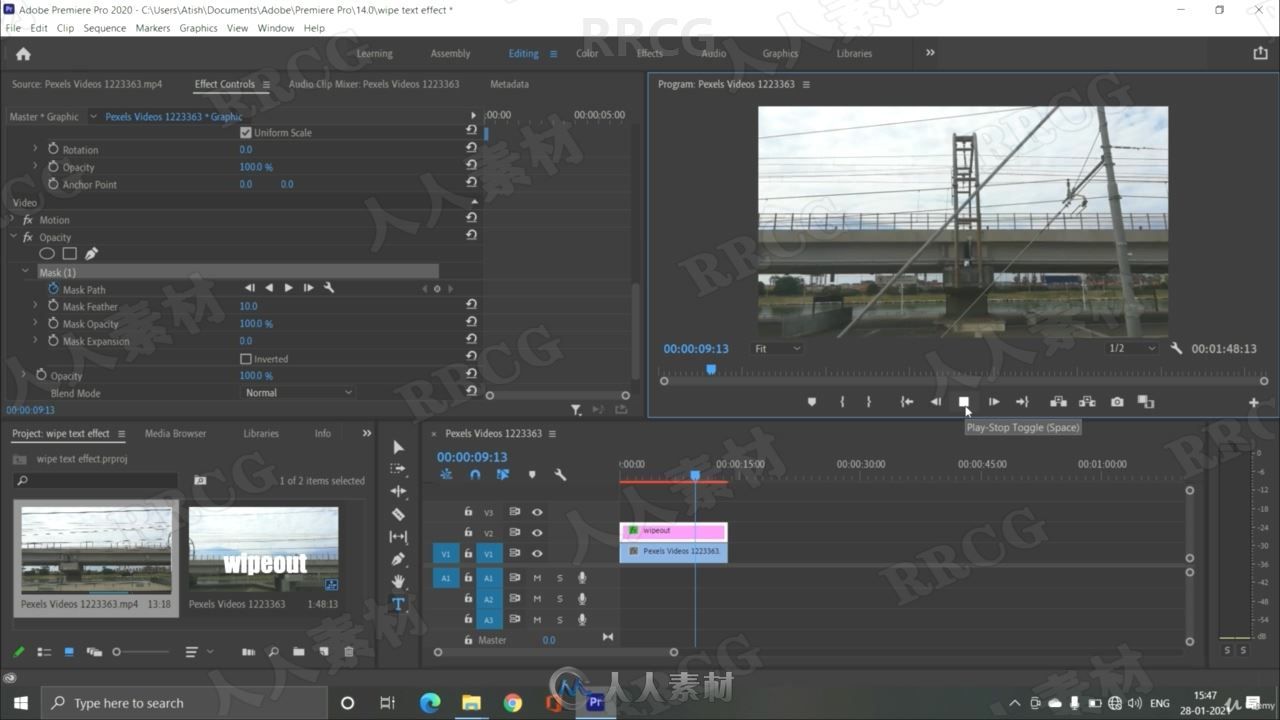Click the Extract button in Program monitor
Image resolution: width=1280 pixels, height=720 pixels.
pos(1087,402)
